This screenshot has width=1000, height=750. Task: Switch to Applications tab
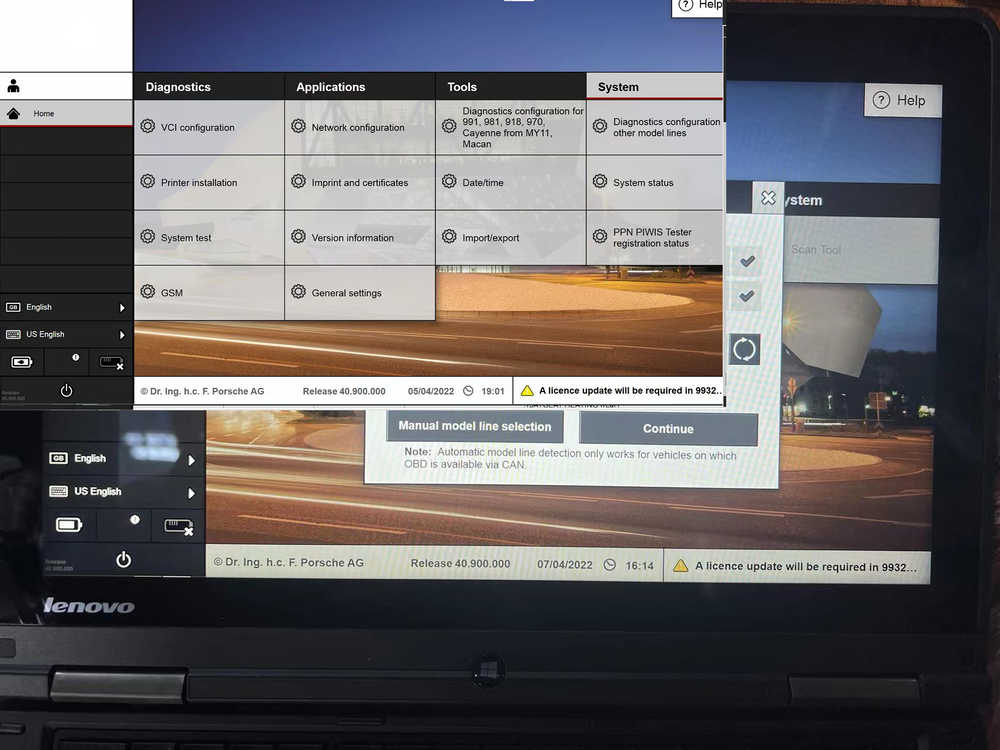pyautogui.click(x=360, y=87)
